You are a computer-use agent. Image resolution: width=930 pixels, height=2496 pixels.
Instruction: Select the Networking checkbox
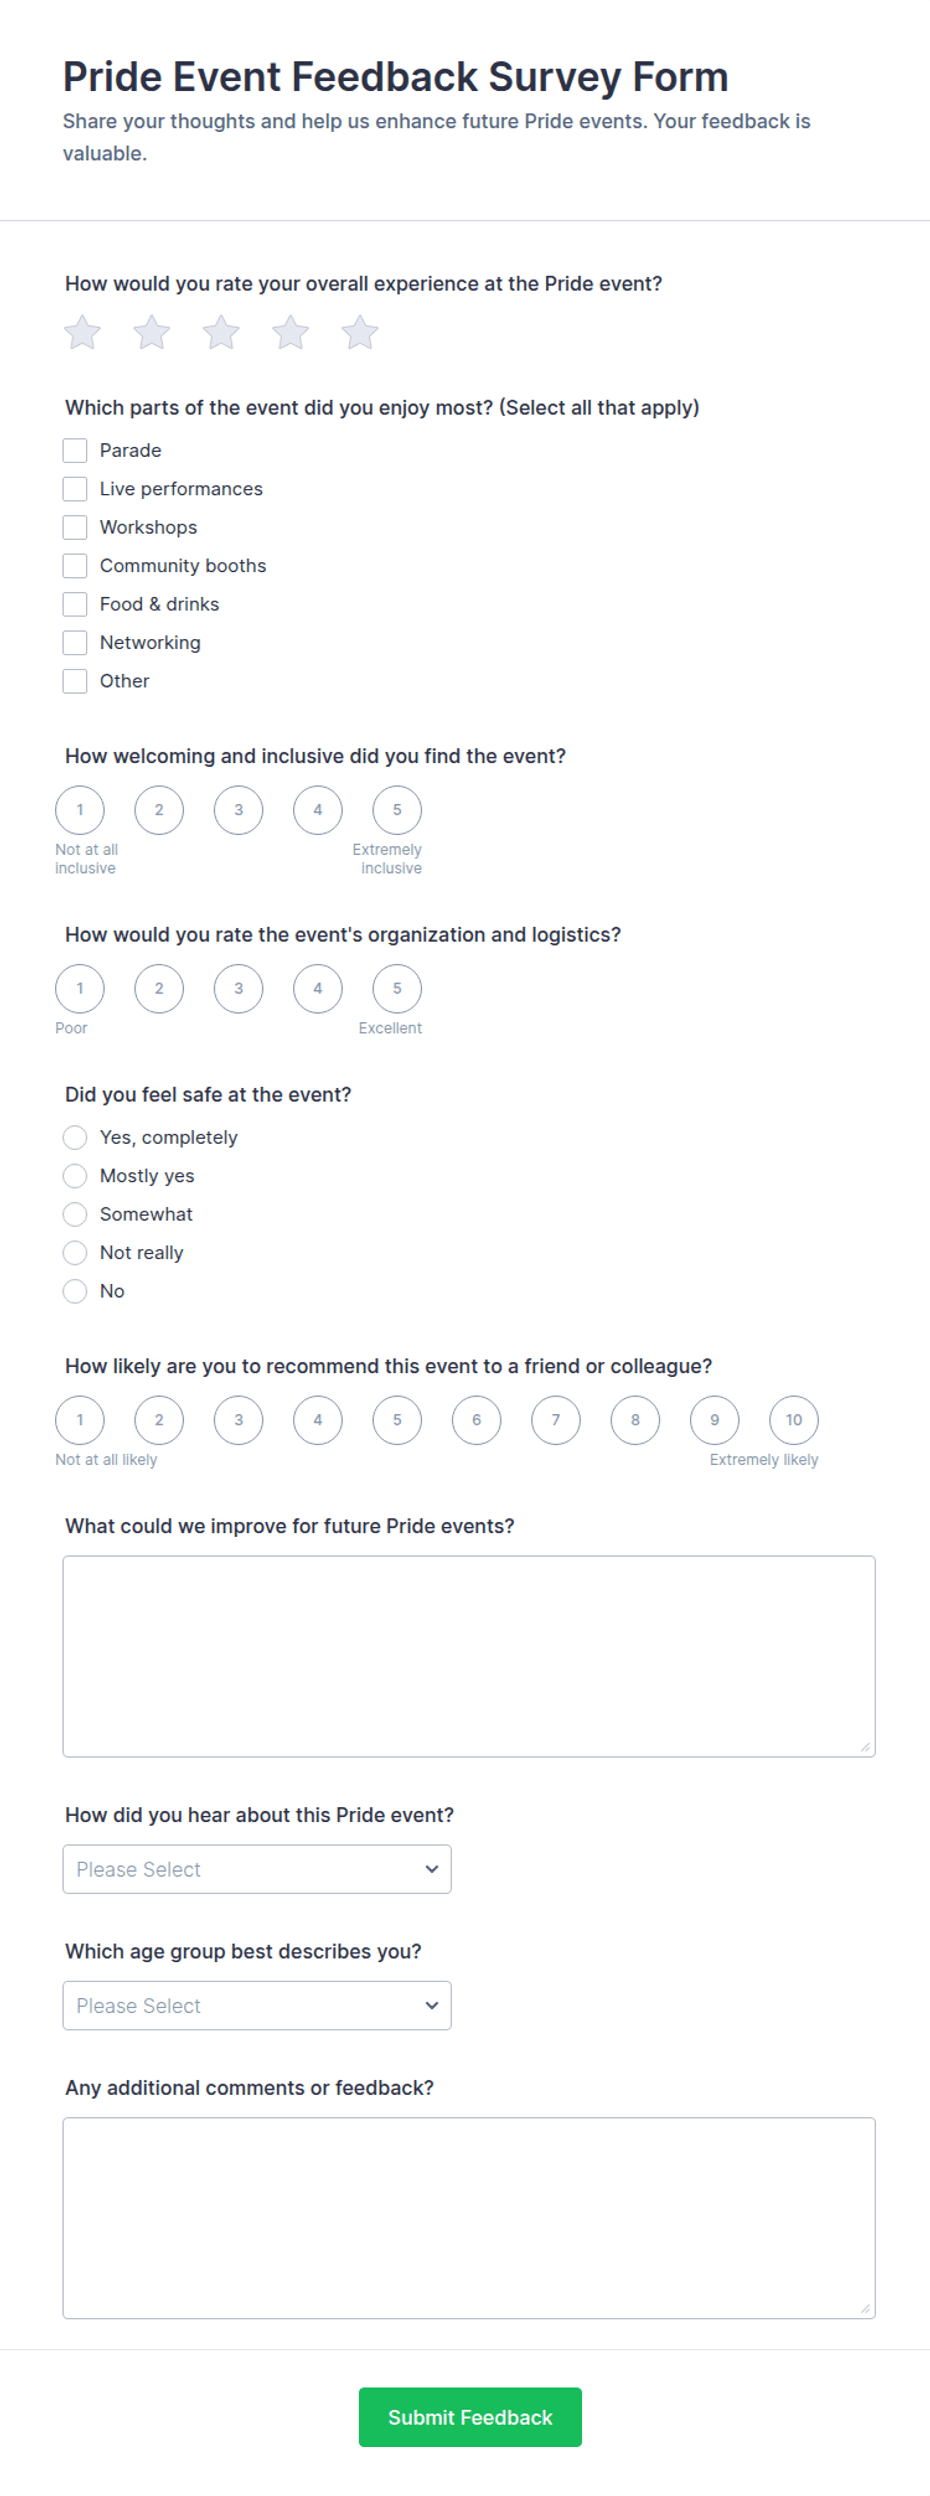pos(75,642)
